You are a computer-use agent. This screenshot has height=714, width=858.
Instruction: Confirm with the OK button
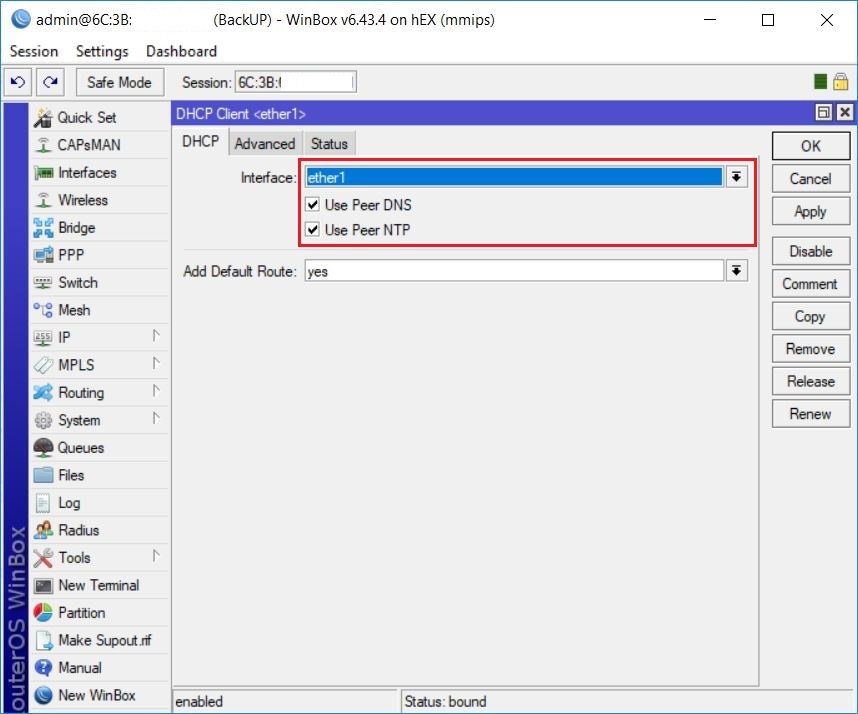(x=811, y=146)
